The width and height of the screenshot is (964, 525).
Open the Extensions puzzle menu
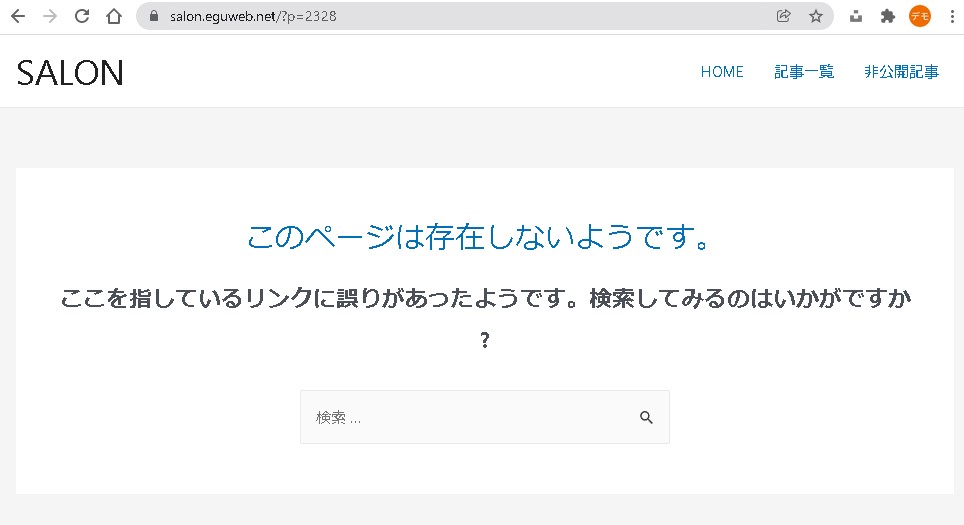887,16
